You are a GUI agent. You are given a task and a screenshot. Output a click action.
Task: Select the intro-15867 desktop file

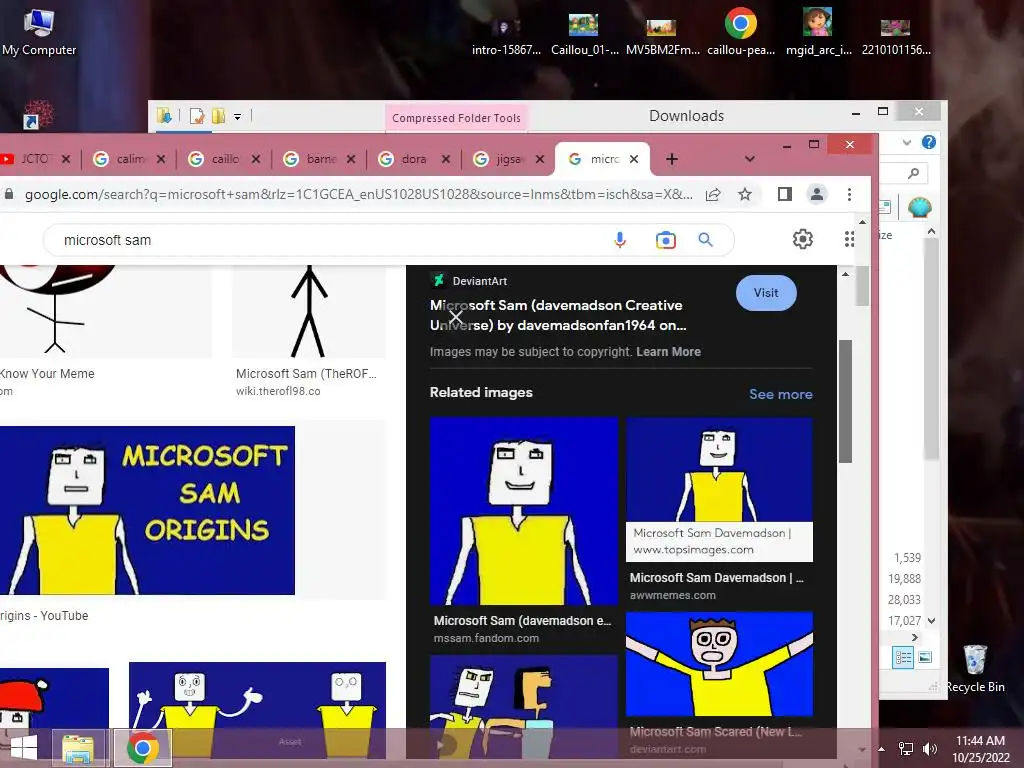pos(506,34)
